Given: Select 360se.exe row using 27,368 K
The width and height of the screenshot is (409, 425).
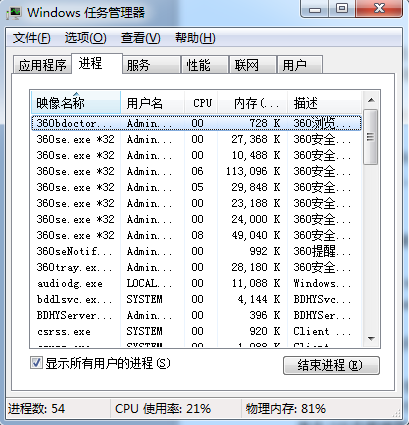Looking at the screenshot, I should [196, 139].
